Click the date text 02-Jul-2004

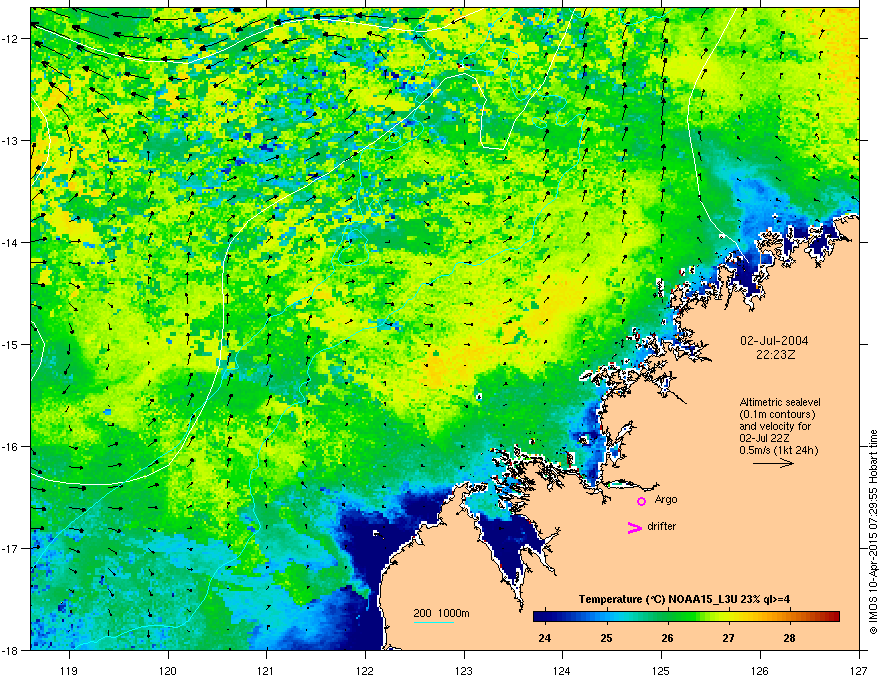pos(774,341)
